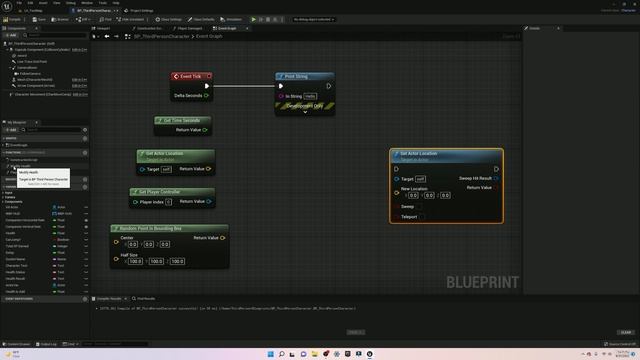The image size is (640, 360).
Task: Expand Print String node advanced options chevron
Action: tap(305, 112)
